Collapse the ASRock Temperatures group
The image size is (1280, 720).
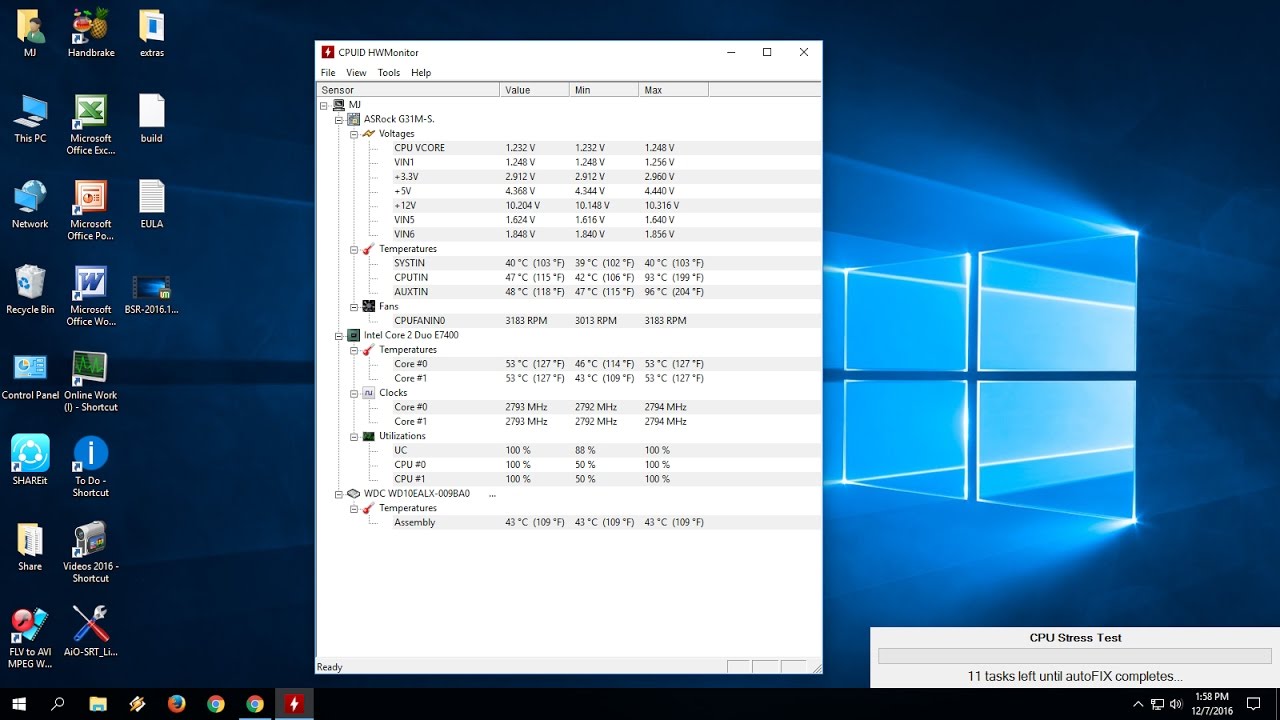tap(354, 249)
